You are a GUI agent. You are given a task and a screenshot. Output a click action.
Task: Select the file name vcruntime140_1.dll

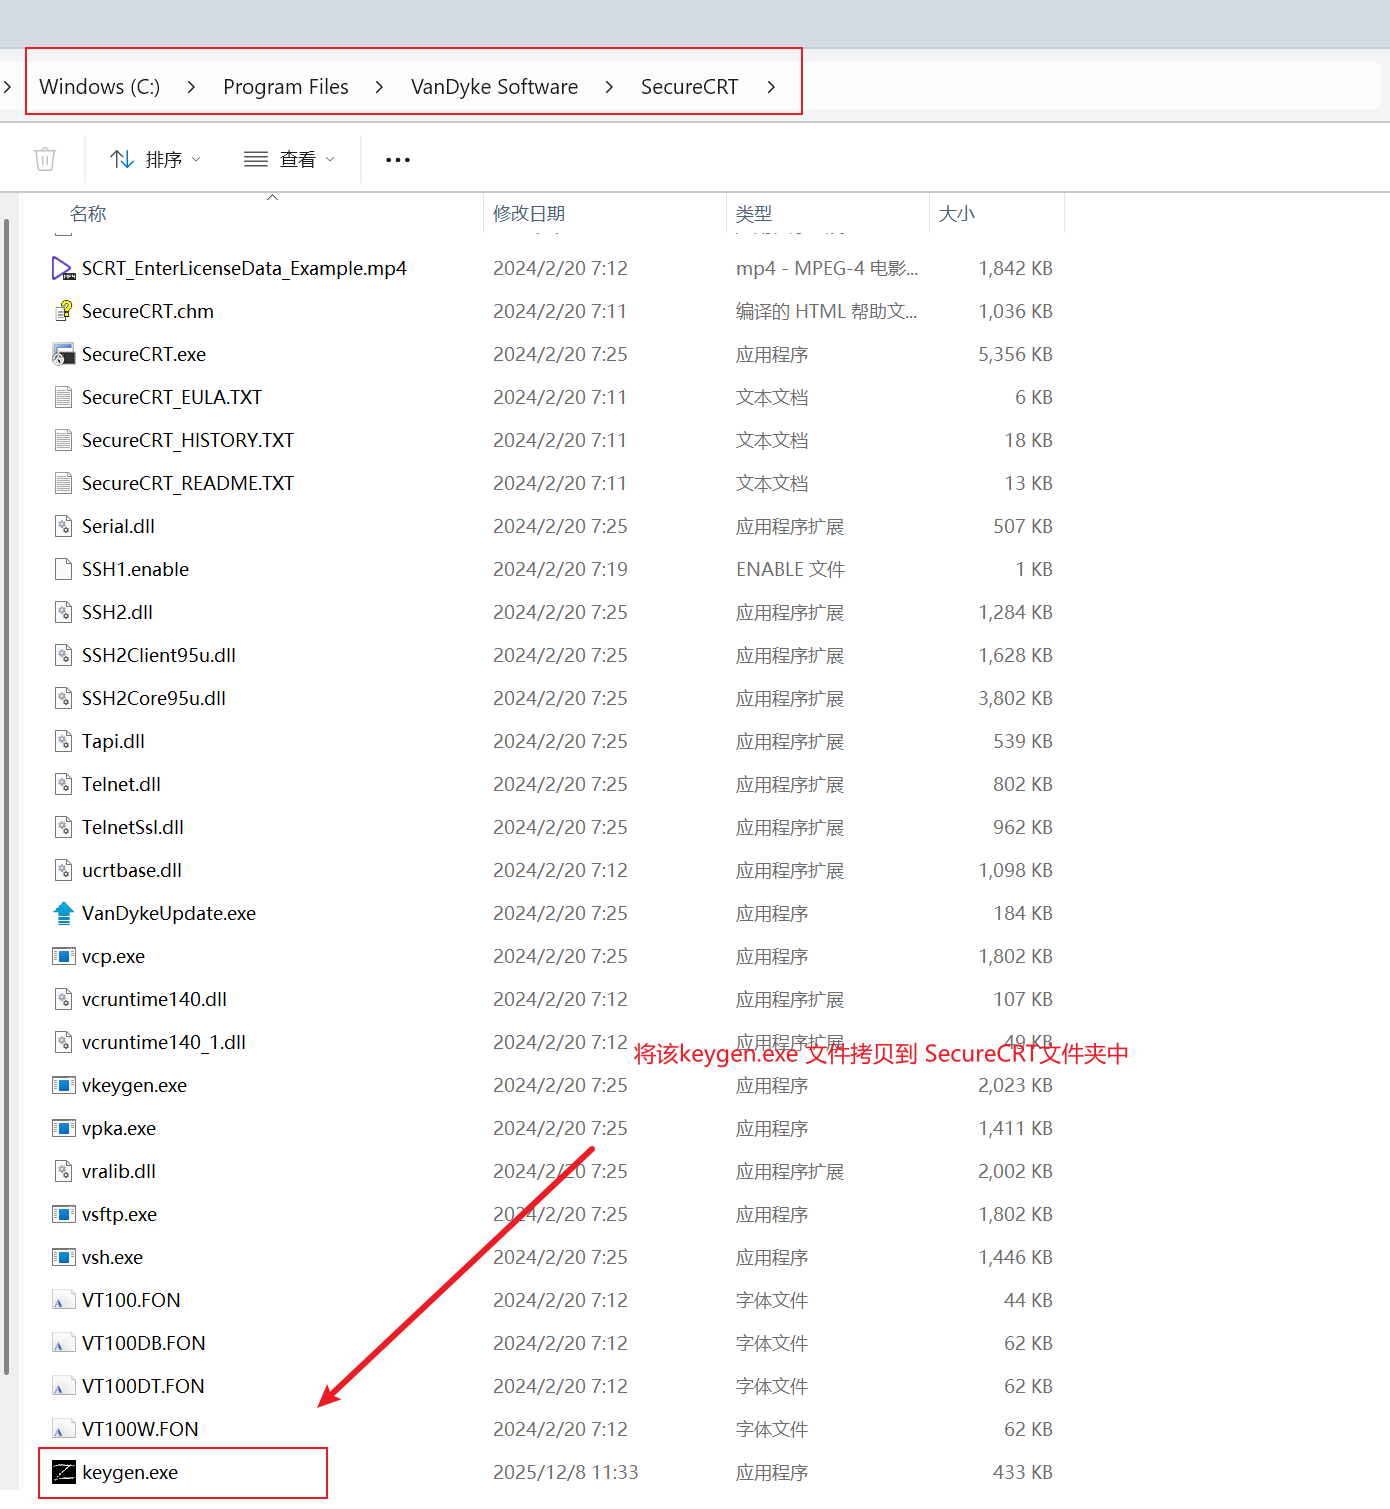point(164,1042)
